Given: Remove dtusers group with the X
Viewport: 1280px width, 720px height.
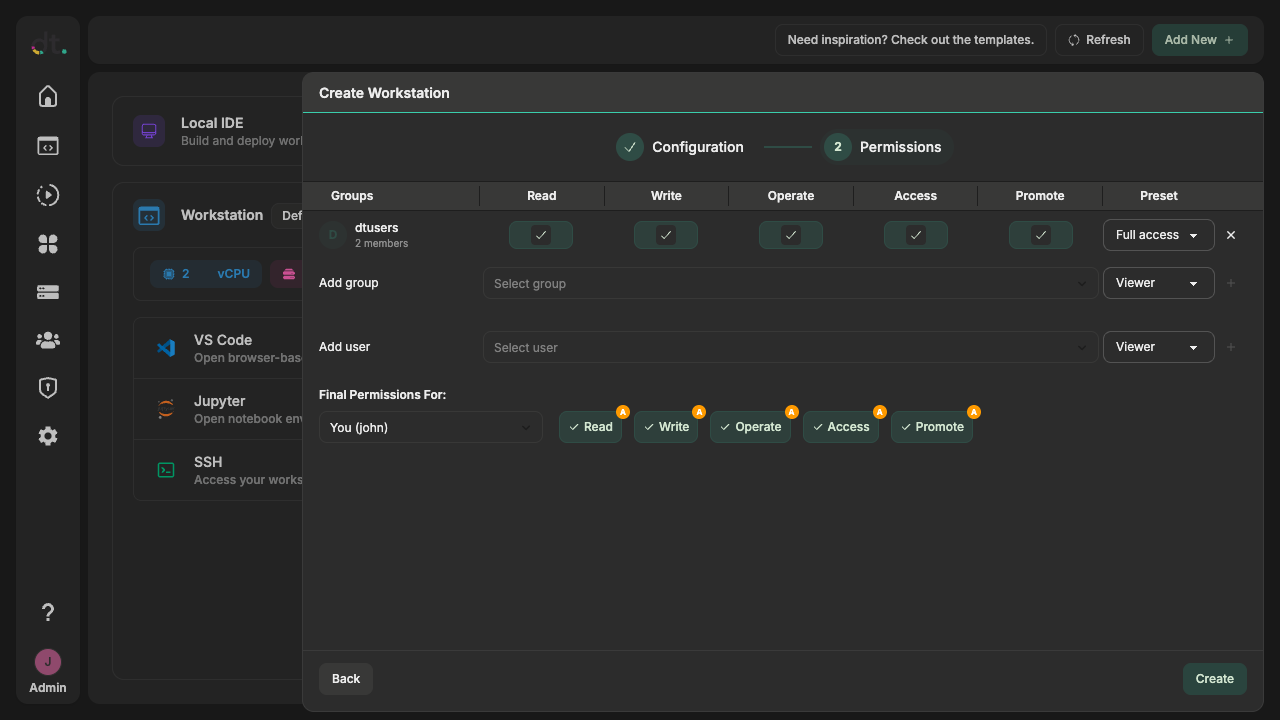Looking at the screenshot, I should point(1231,235).
